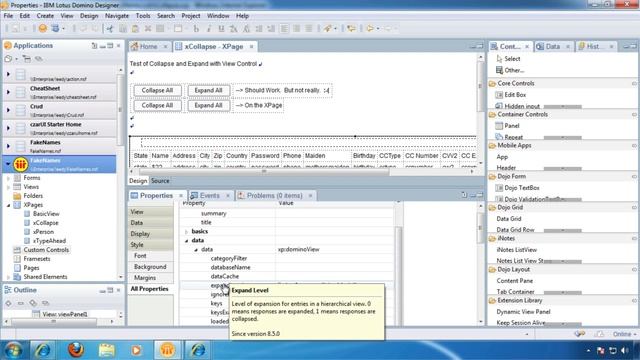
Task: Expand the Forms tree node
Action: [x=9, y=178]
